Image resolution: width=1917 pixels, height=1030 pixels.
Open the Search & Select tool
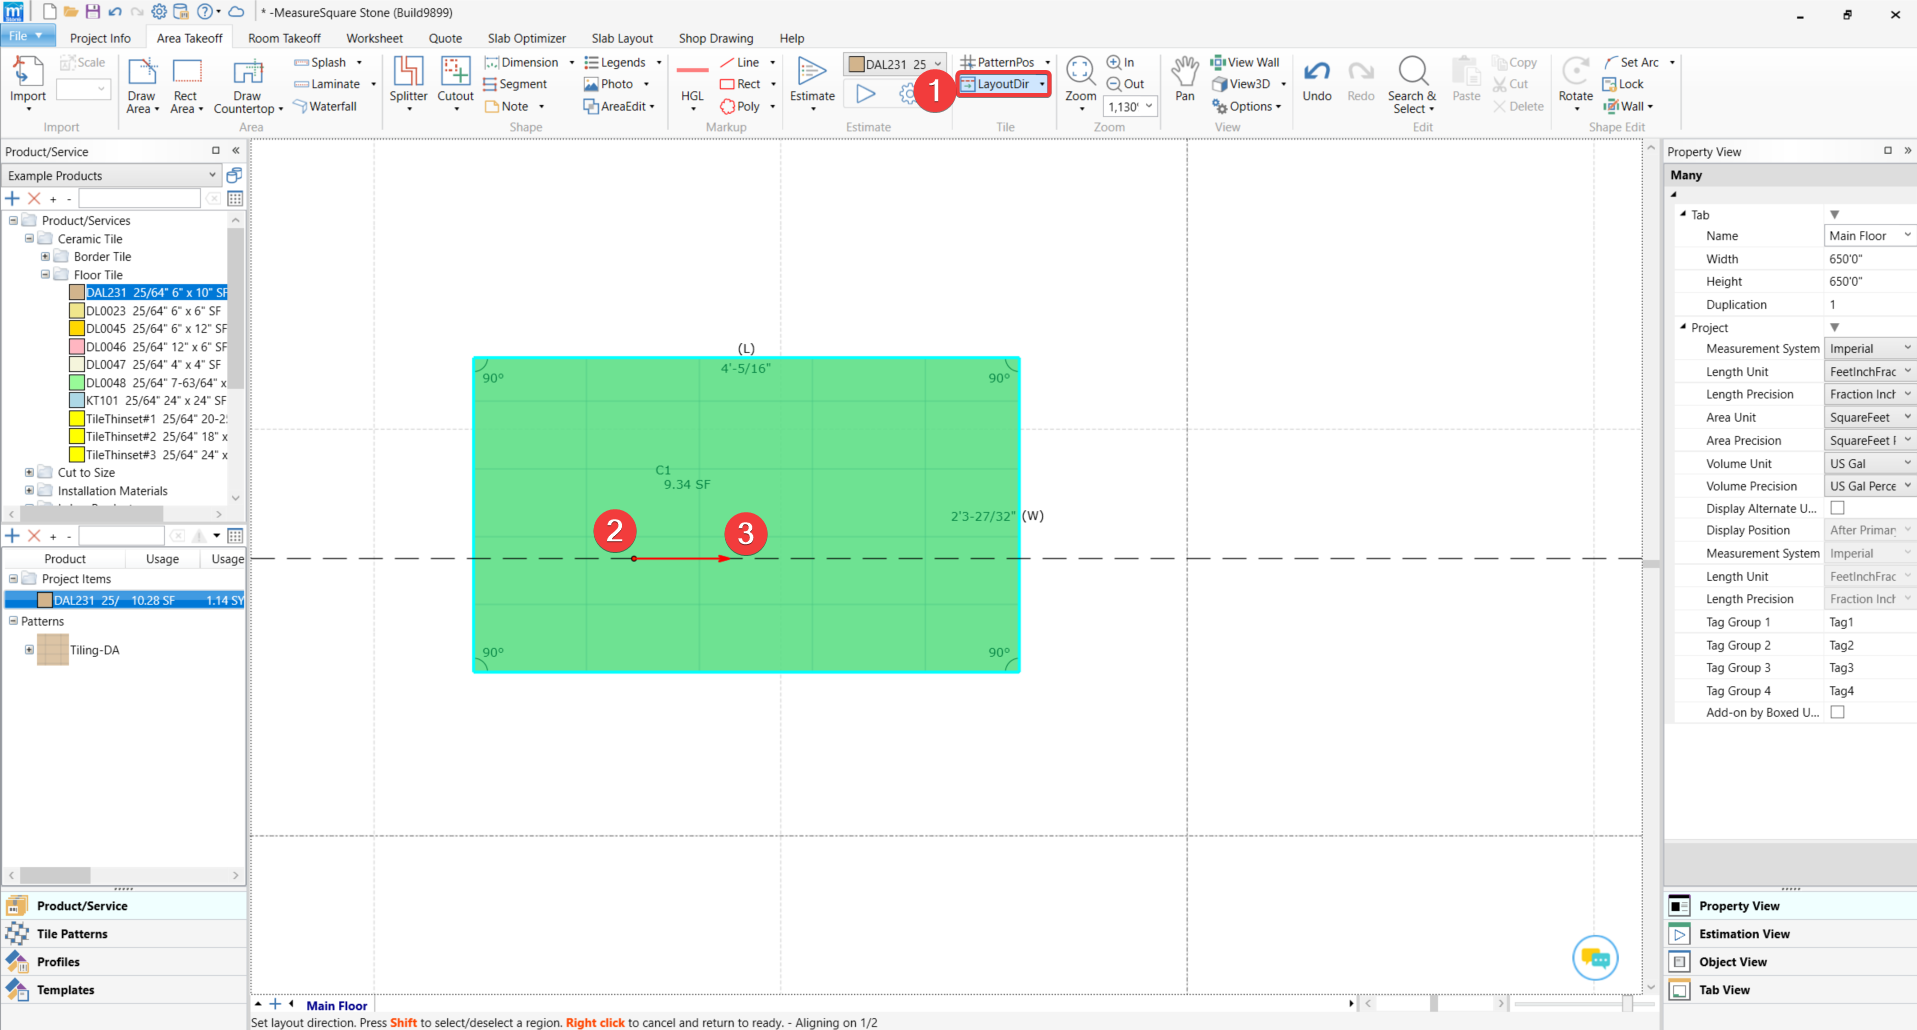point(1412,85)
